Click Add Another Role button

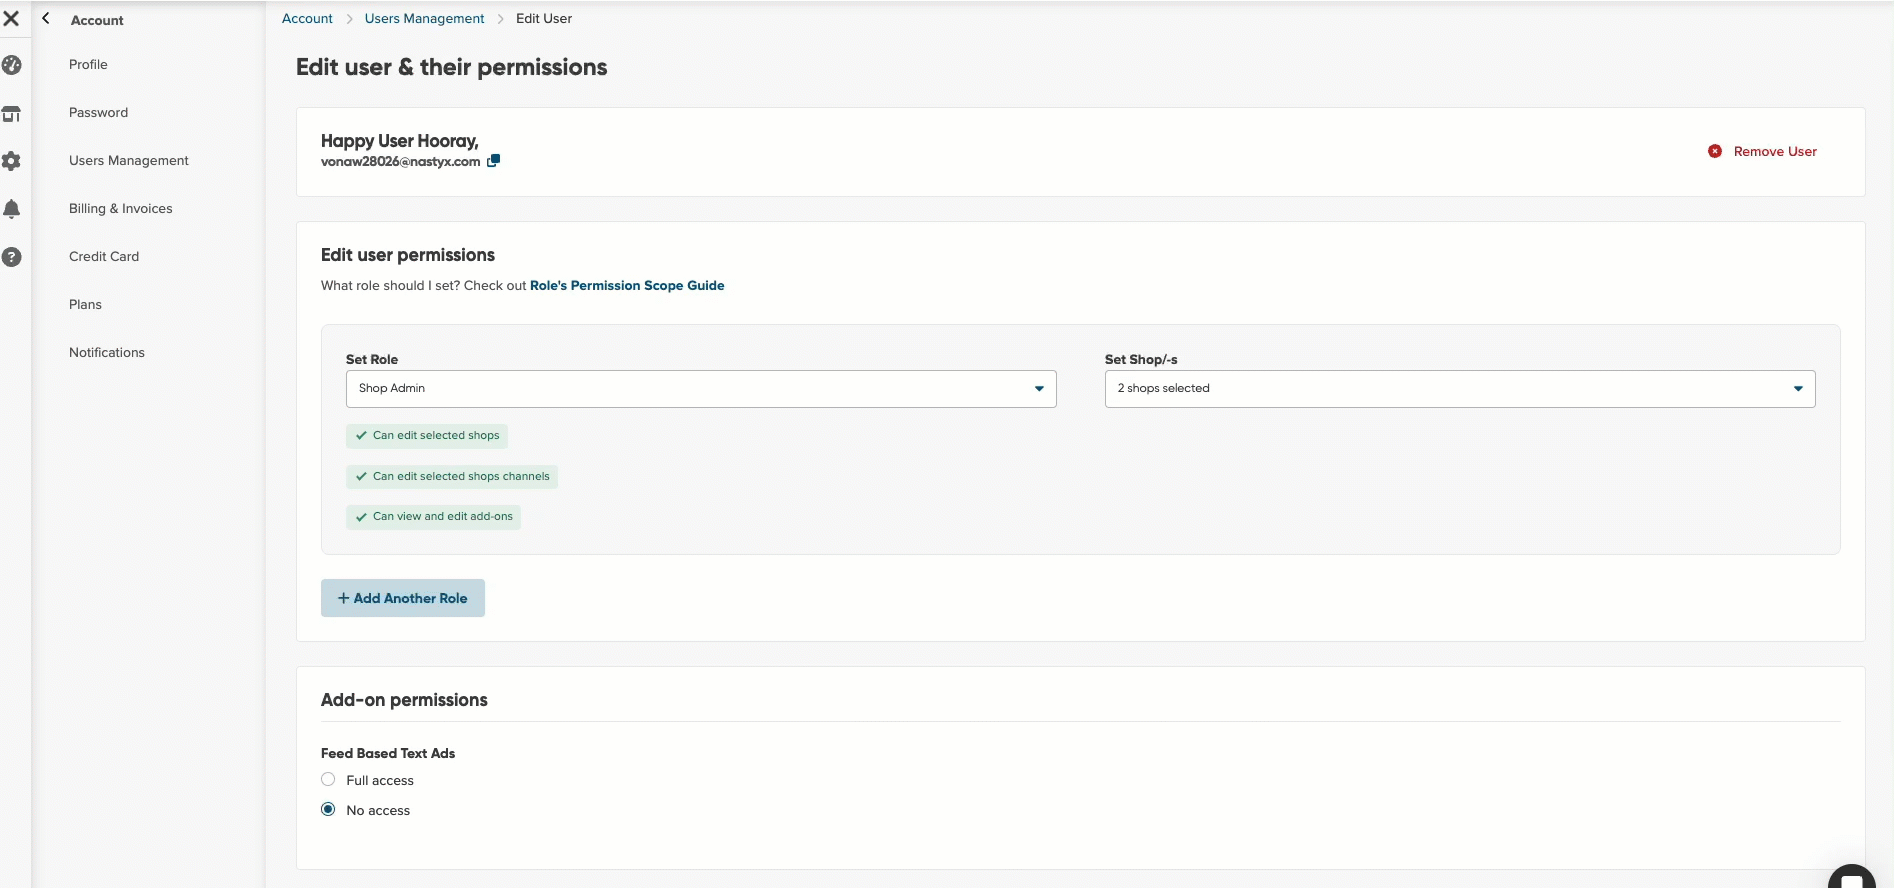(403, 598)
